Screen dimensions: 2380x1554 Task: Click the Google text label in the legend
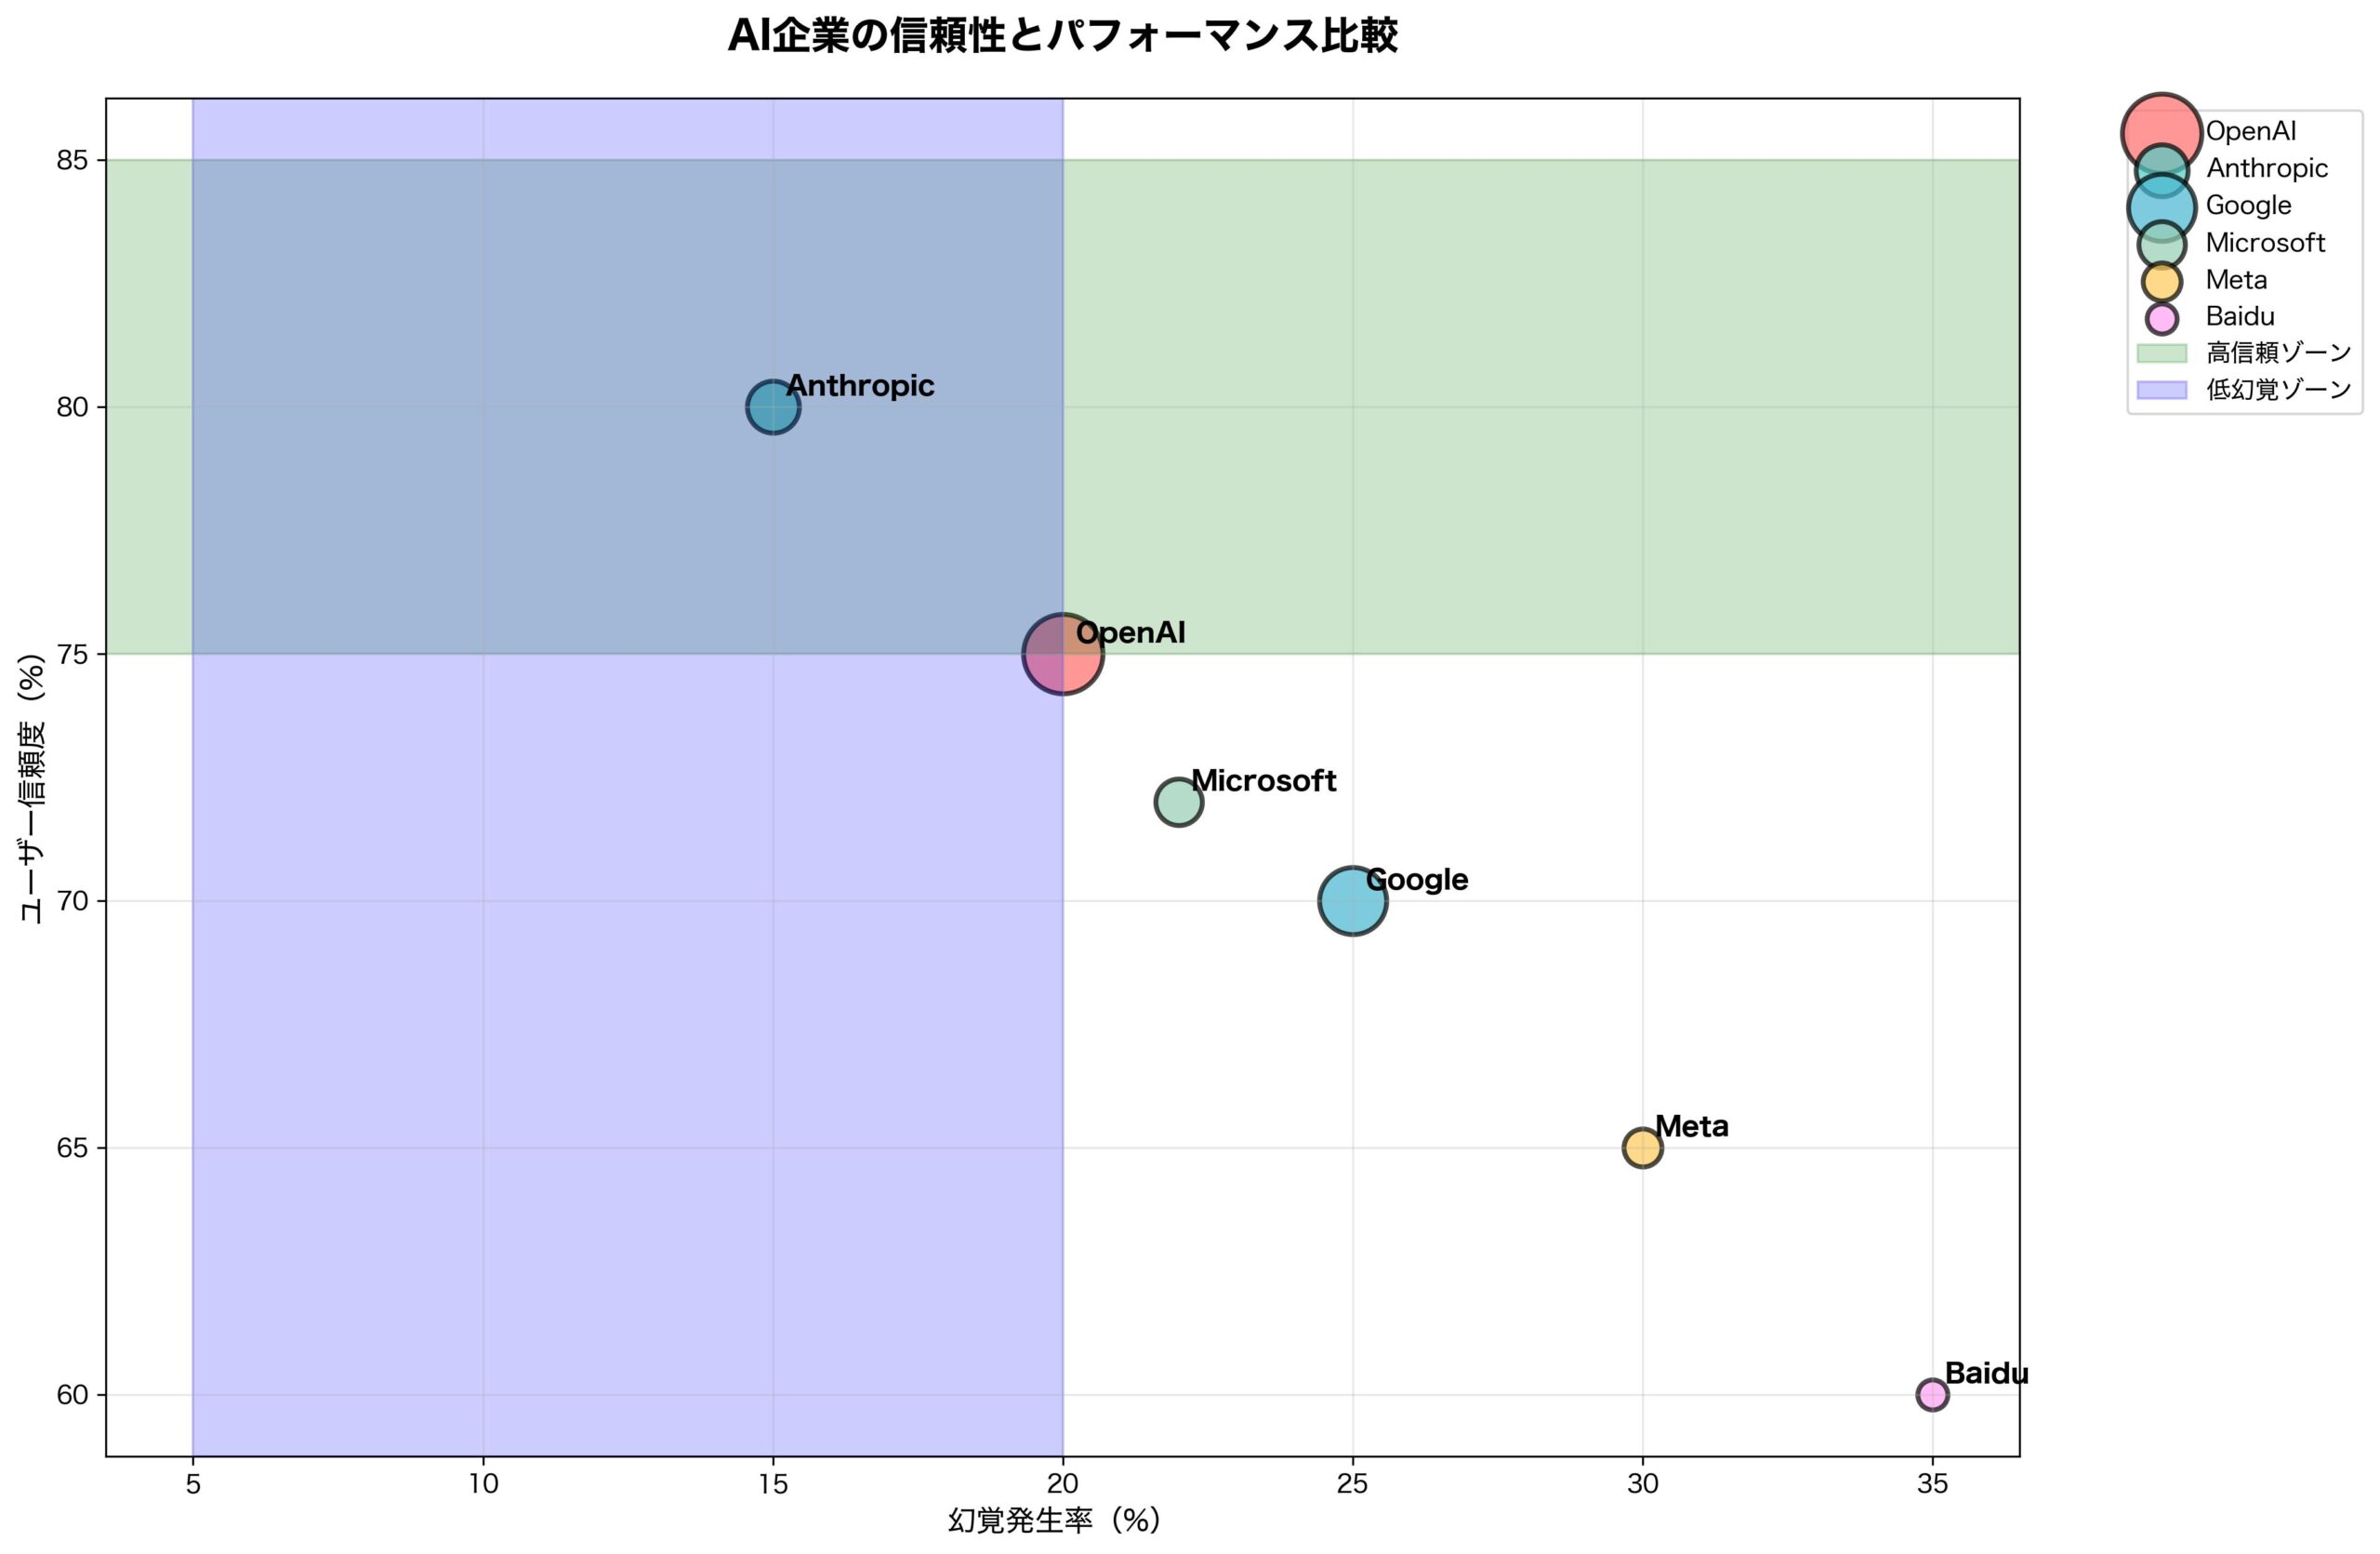pyautogui.click(x=2248, y=205)
